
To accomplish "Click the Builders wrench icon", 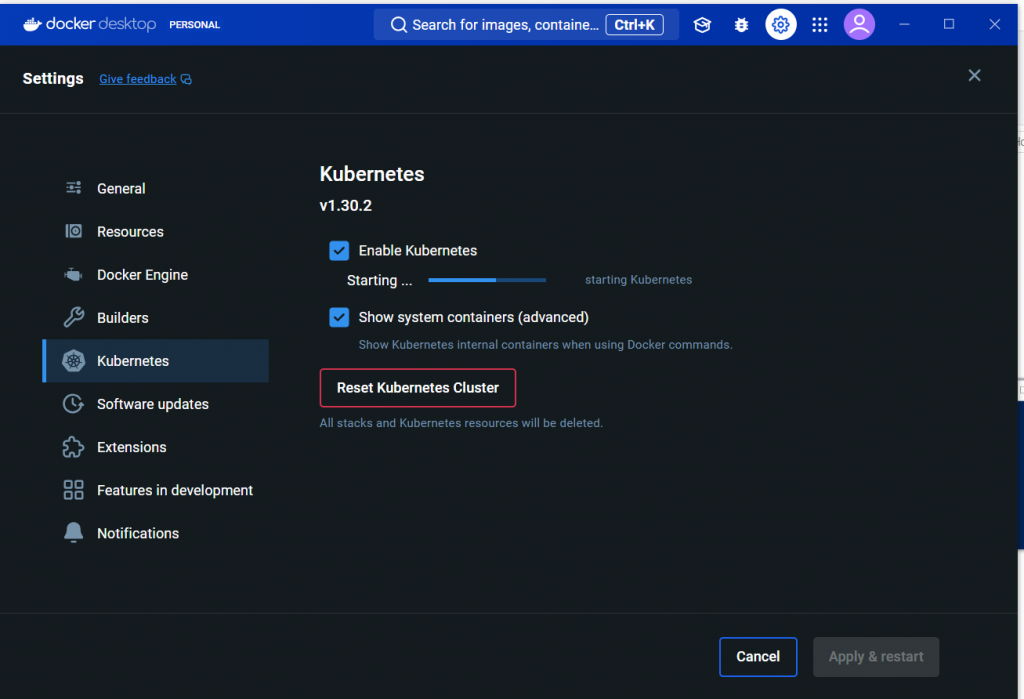I will [x=73, y=317].
